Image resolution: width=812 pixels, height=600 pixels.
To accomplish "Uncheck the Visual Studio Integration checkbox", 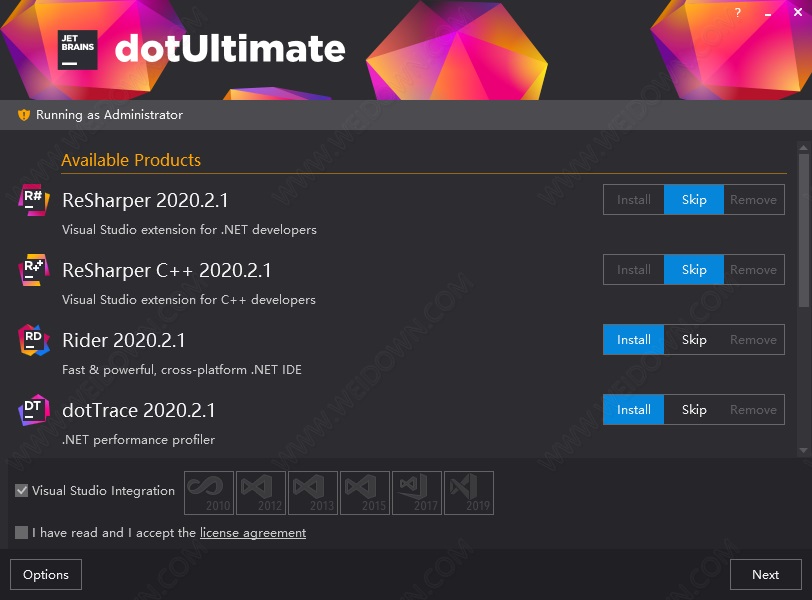I will pyautogui.click(x=22, y=491).
